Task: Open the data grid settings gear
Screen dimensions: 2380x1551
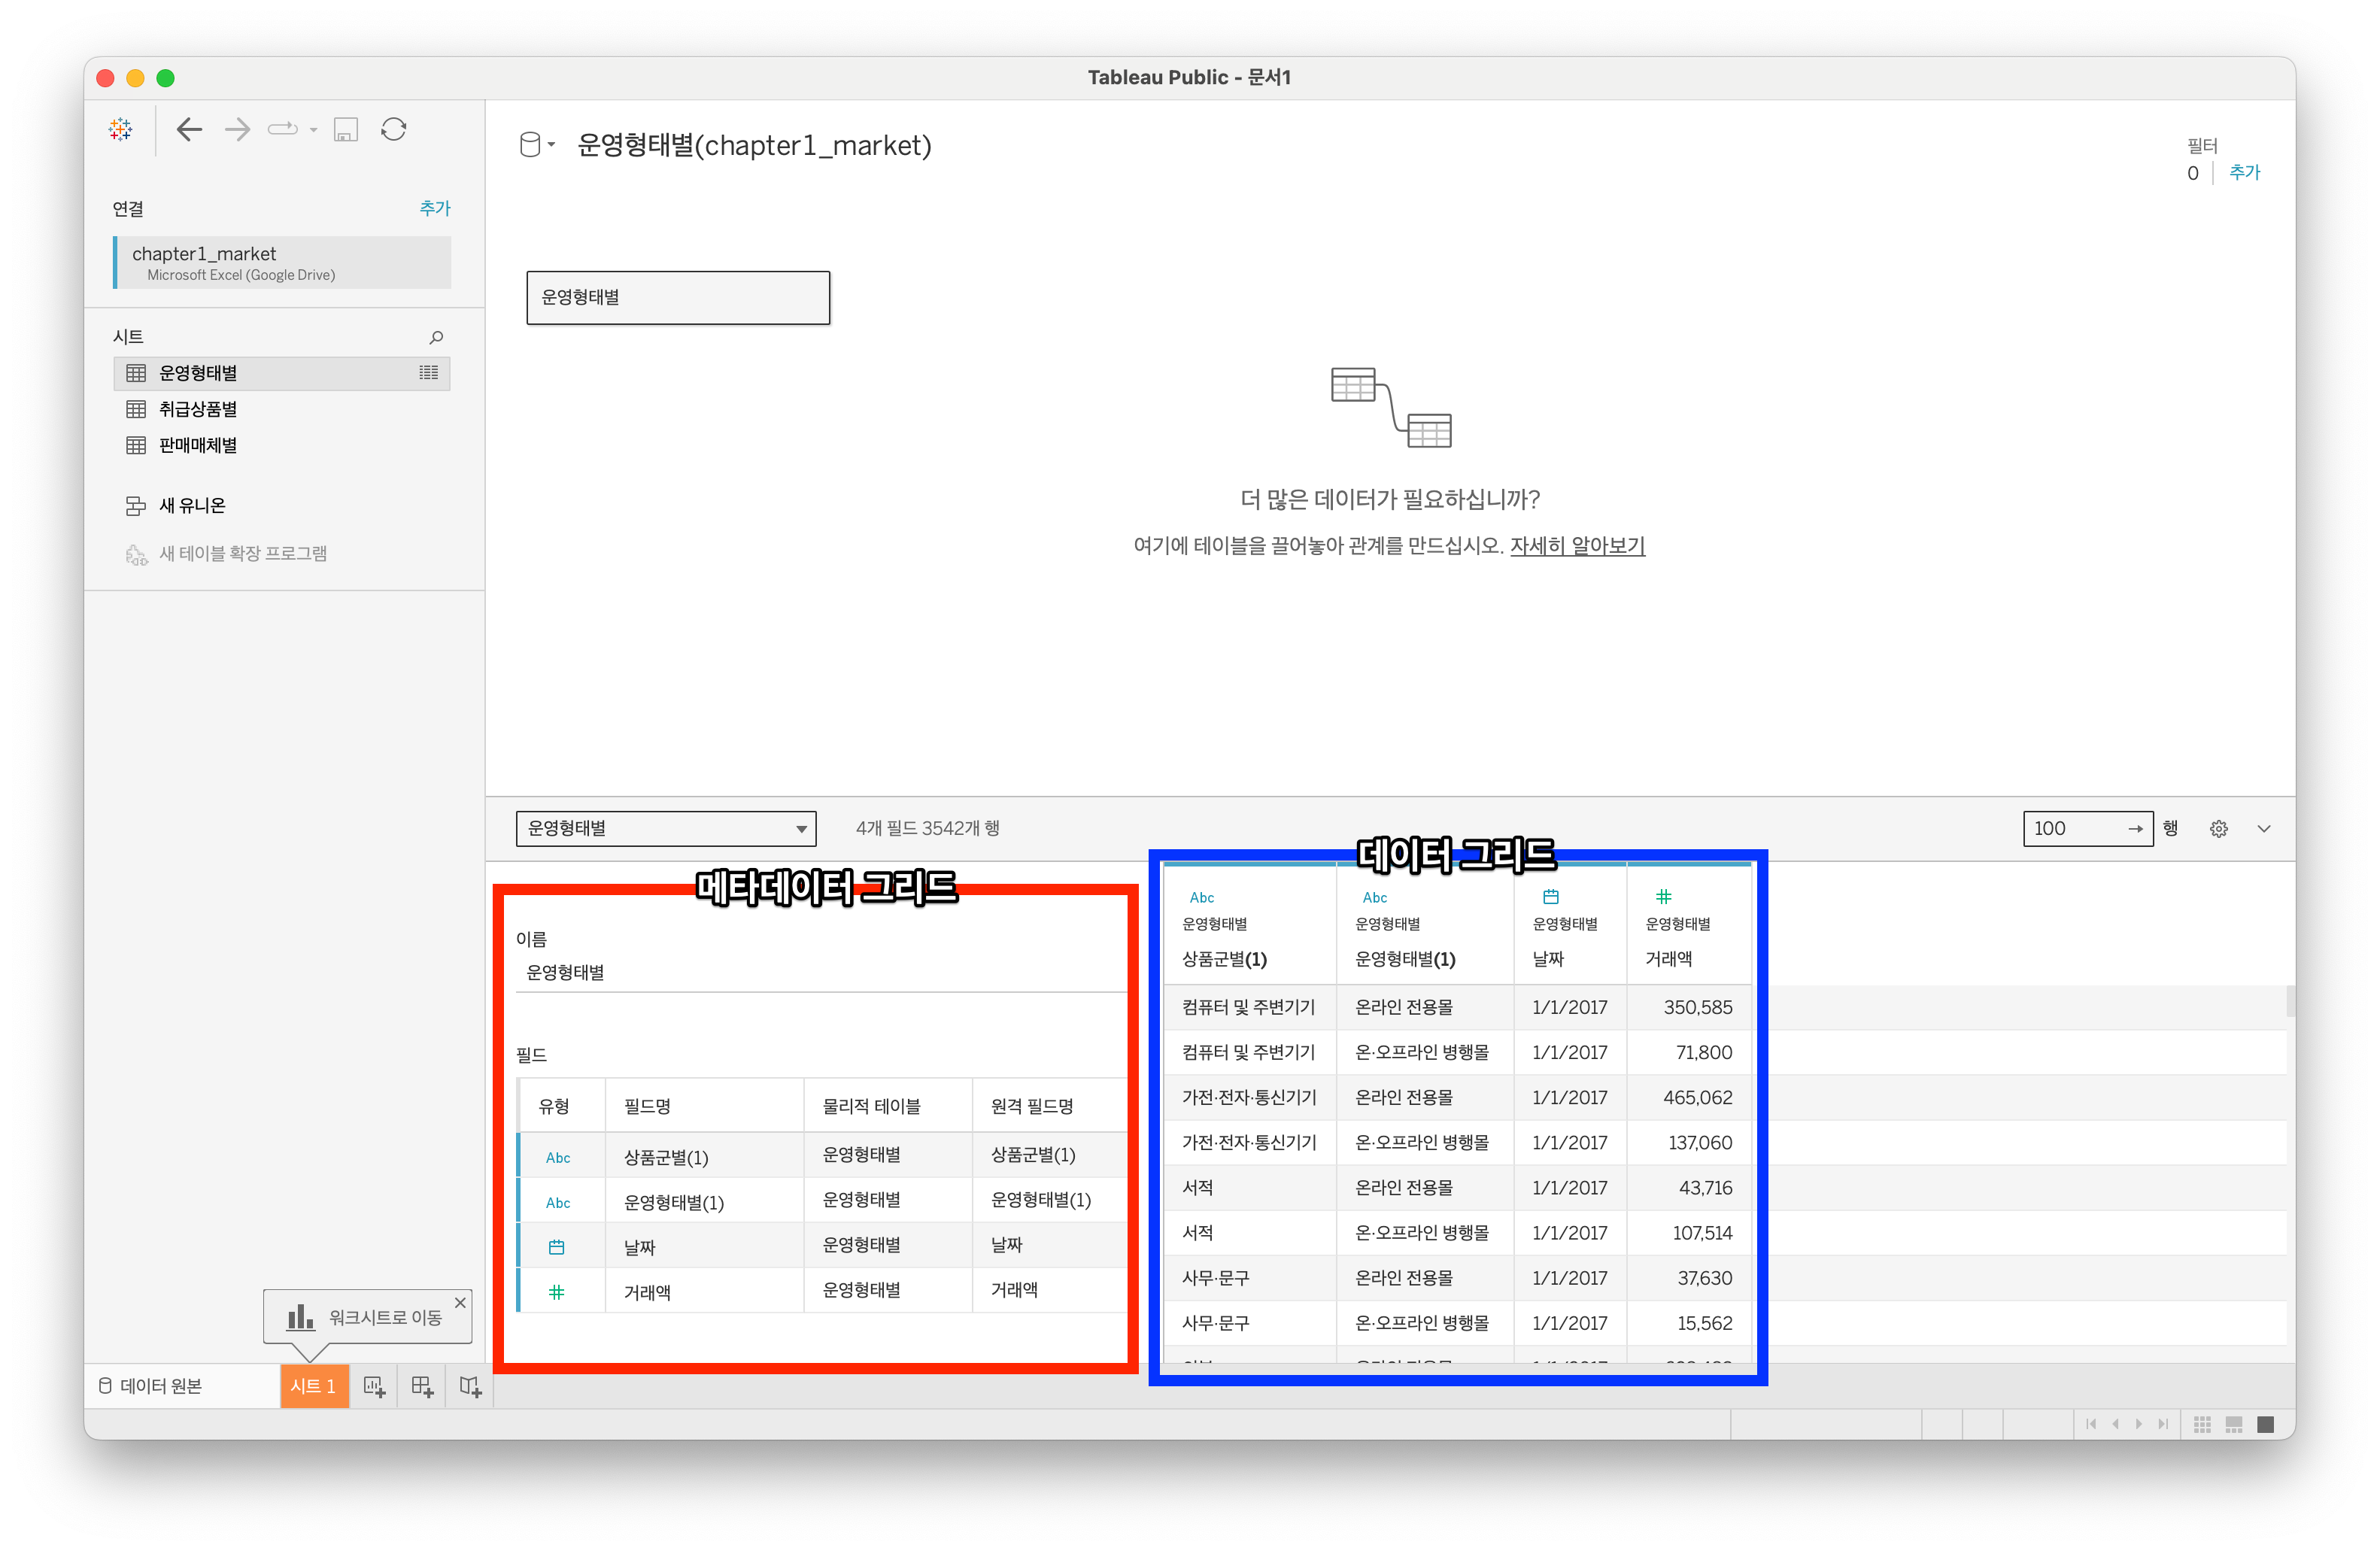Action: tap(2218, 828)
